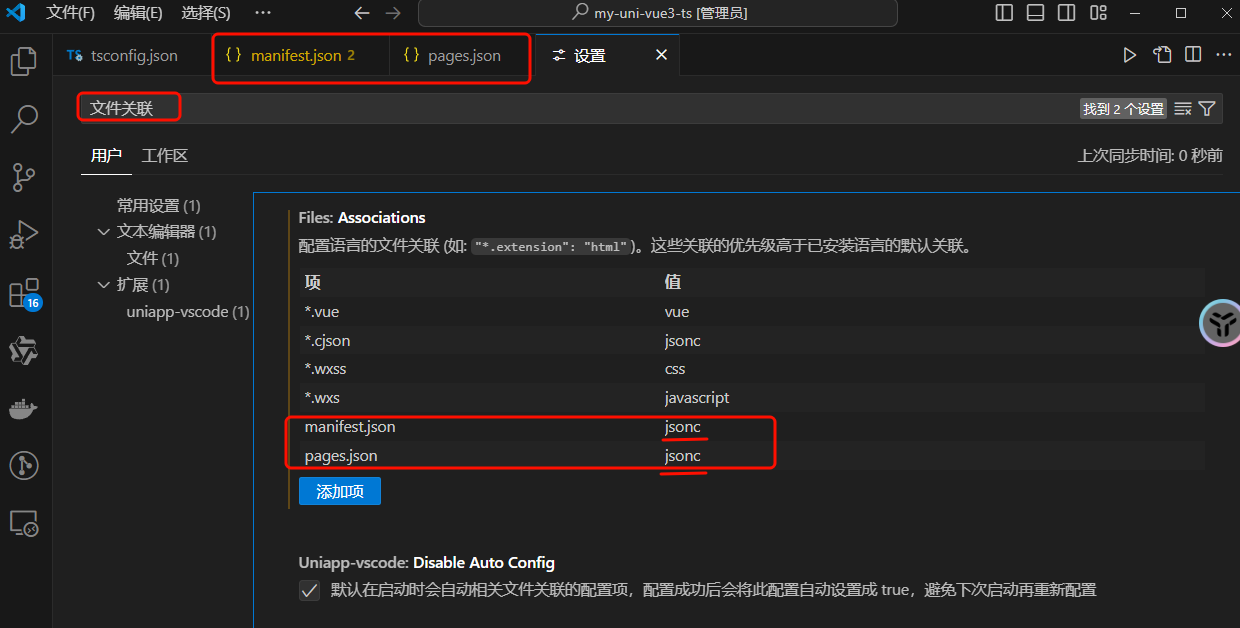Collapse the 扩展 tree section
Image resolution: width=1240 pixels, height=628 pixels.
[x=103, y=285]
